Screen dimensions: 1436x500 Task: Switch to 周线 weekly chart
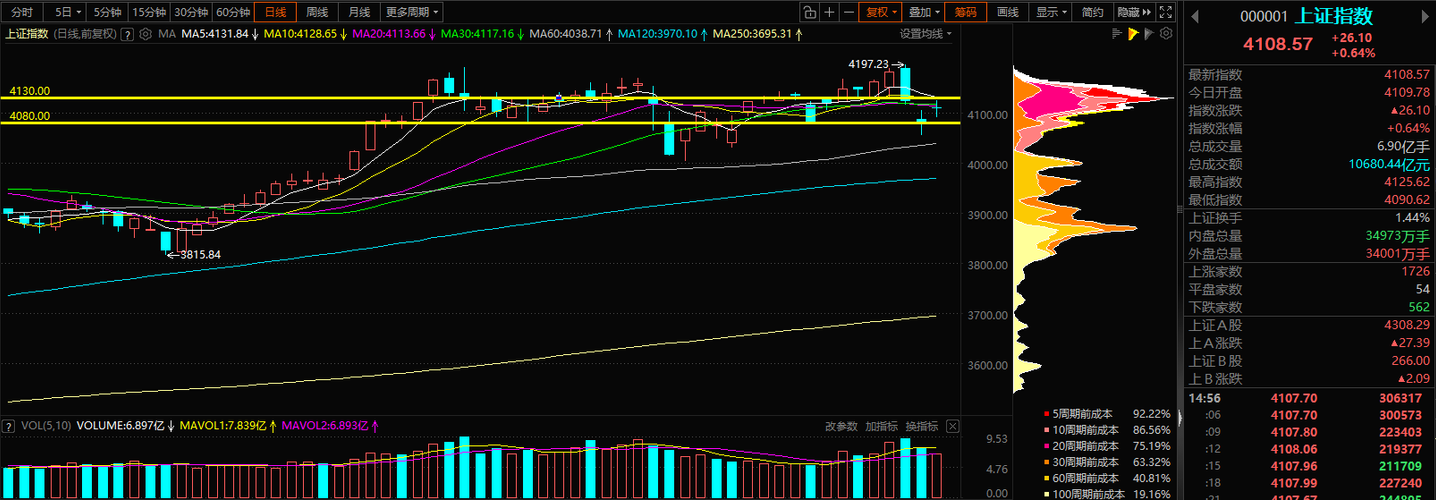pyautogui.click(x=317, y=12)
